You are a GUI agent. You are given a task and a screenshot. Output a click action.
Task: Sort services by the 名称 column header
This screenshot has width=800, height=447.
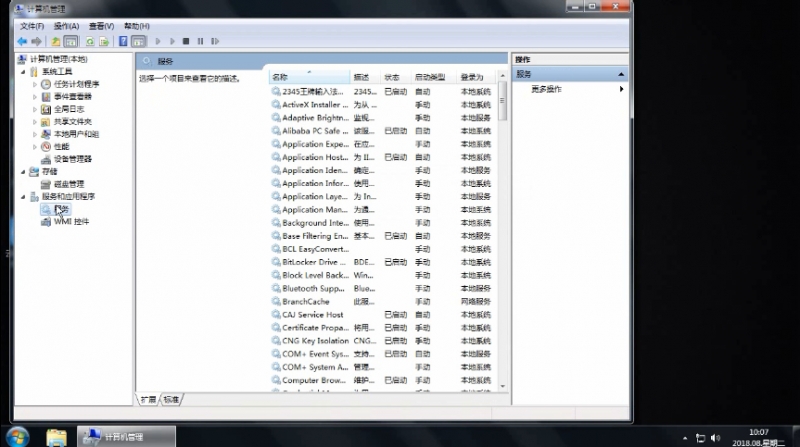tap(309, 77)
